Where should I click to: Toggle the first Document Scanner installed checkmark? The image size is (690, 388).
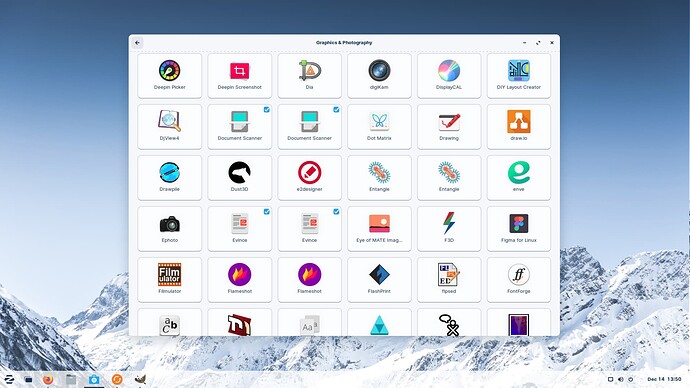267,110
